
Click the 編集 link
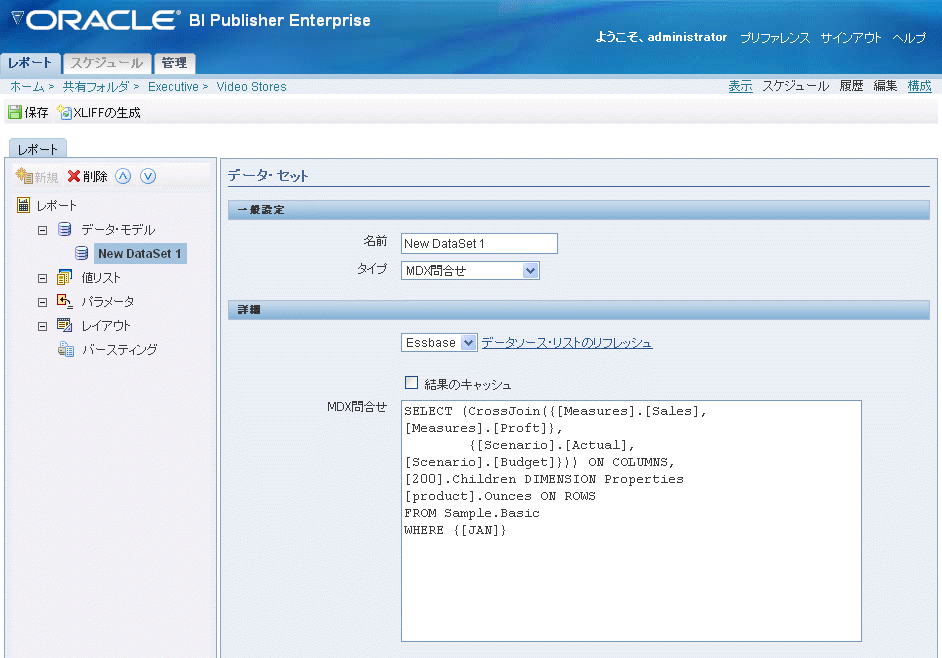click(x=885, y=86)
